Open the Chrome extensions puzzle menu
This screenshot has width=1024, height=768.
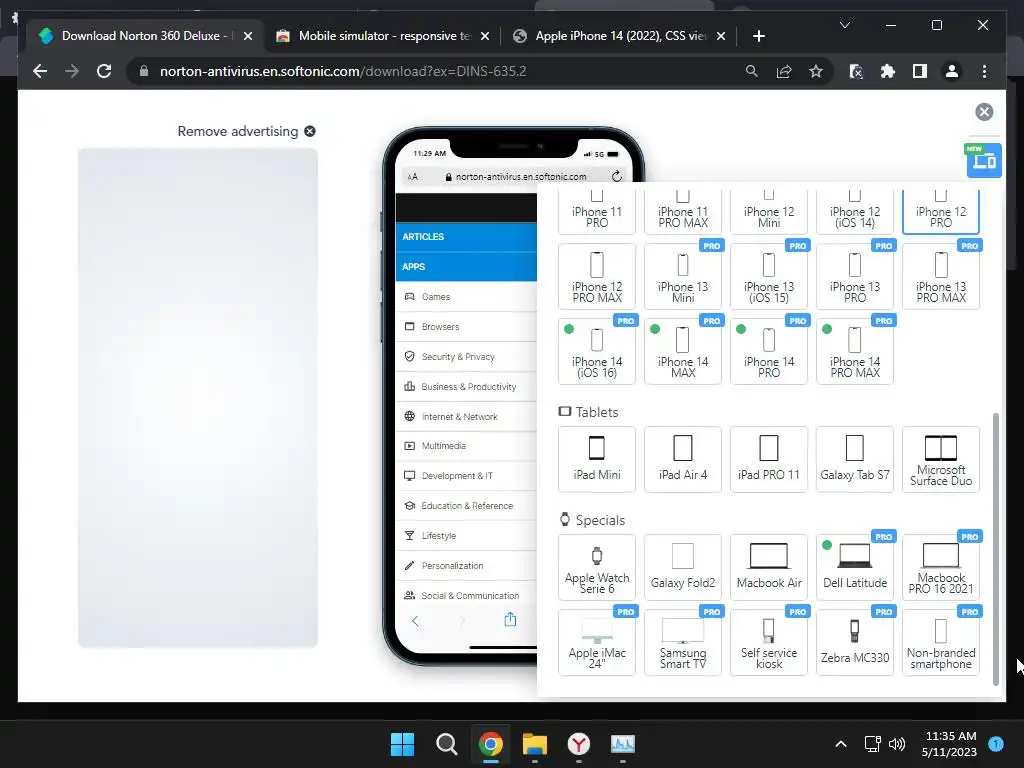888,71
